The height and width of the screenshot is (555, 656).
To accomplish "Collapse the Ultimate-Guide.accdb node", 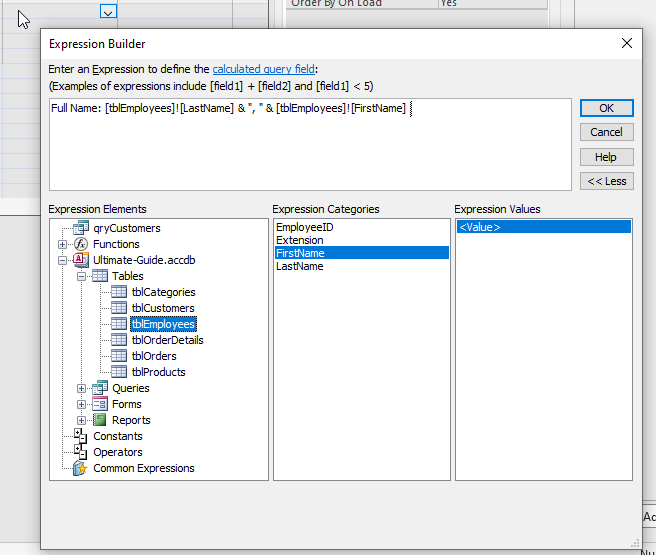I will pos(63,260).
